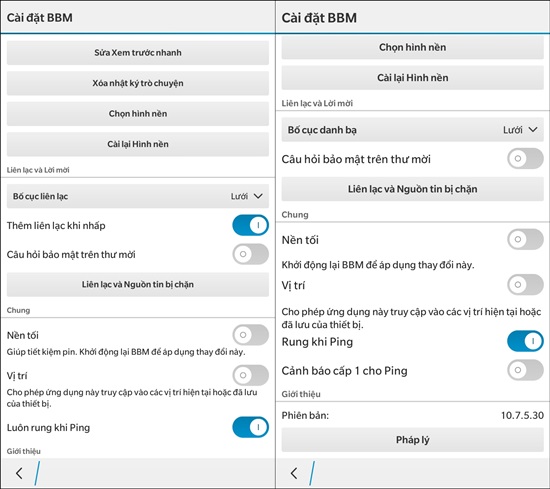
Task: Tap back arrow in right screen
Action: click(294, 473)
